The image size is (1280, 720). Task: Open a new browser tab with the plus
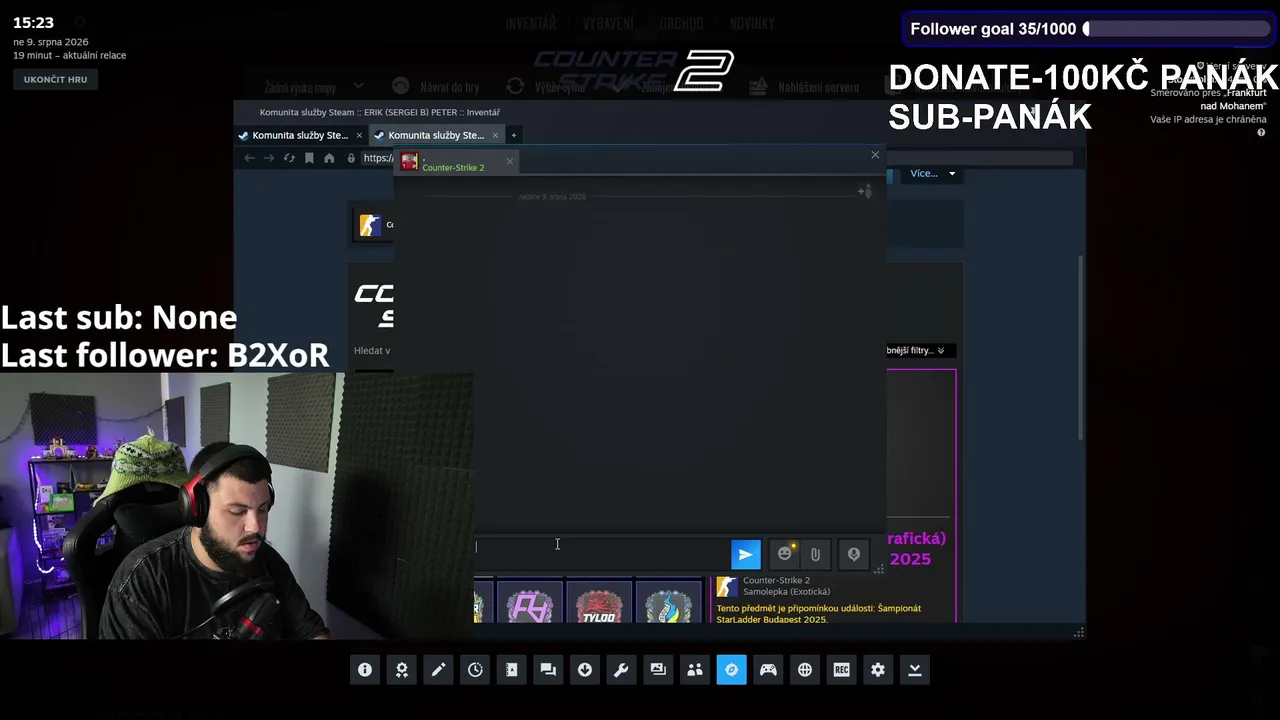[x=514, y=135]
